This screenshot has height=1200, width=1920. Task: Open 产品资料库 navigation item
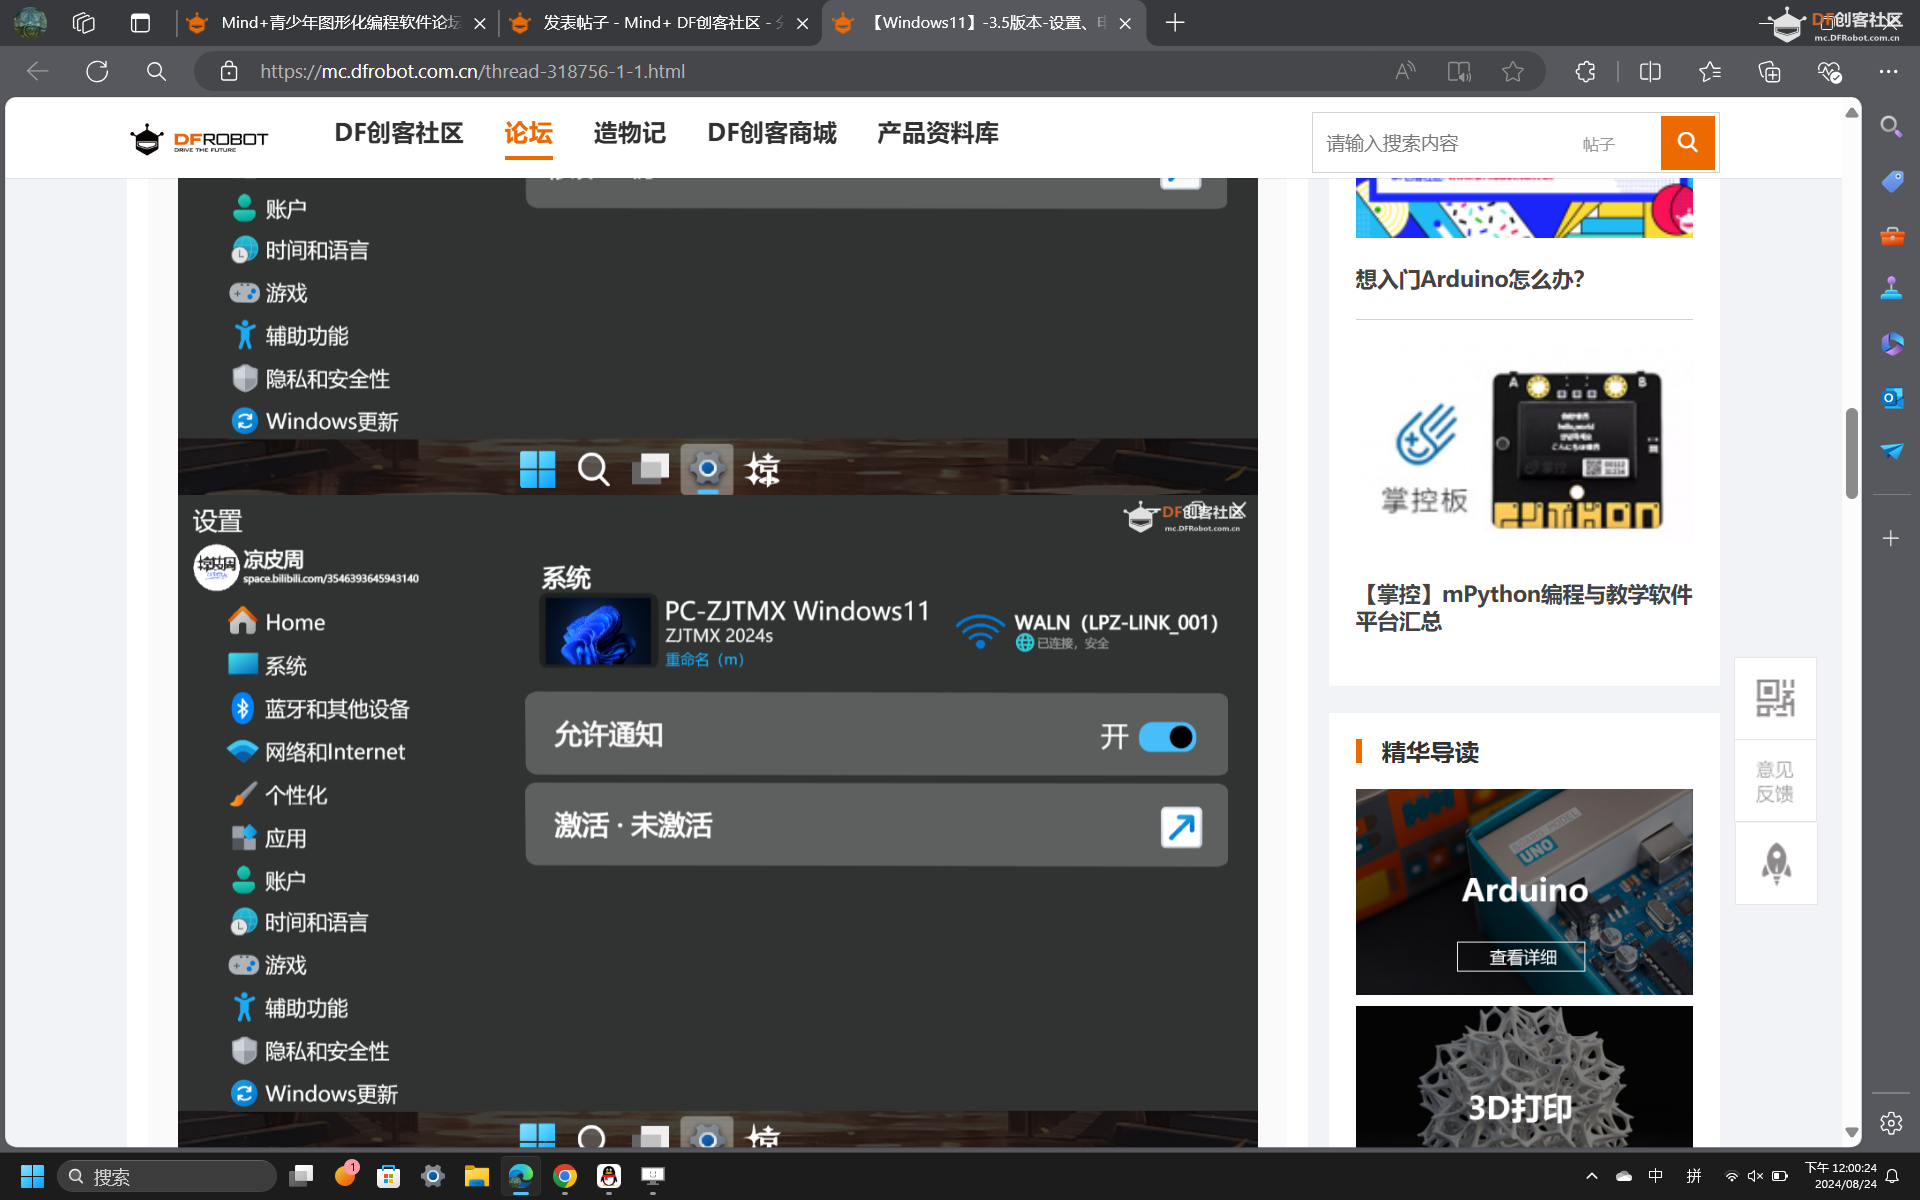(937, 133)
